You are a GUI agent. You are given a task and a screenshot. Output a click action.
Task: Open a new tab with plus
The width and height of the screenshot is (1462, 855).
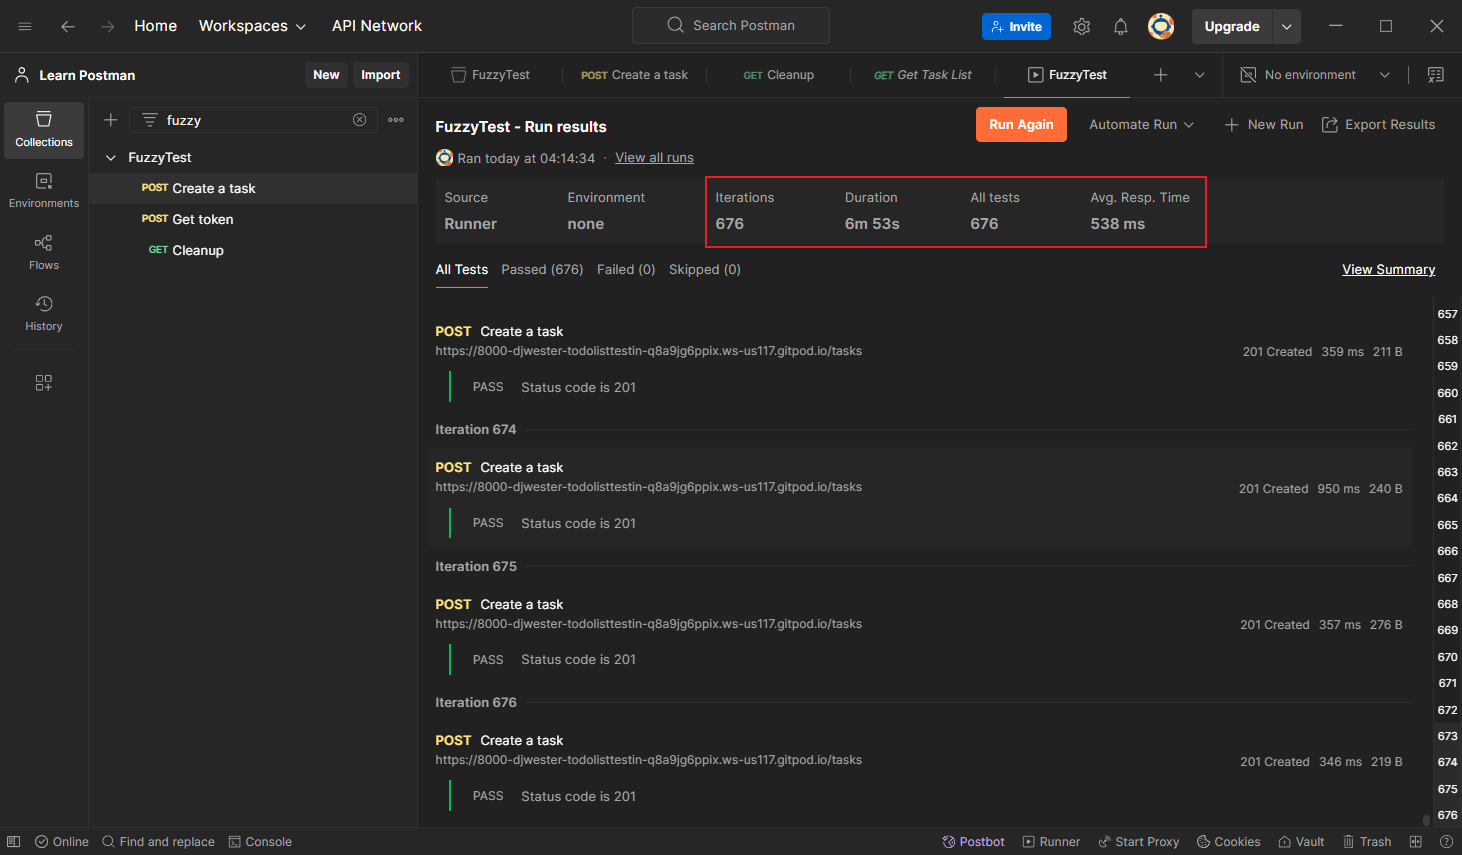click(x=1161, y=75)
